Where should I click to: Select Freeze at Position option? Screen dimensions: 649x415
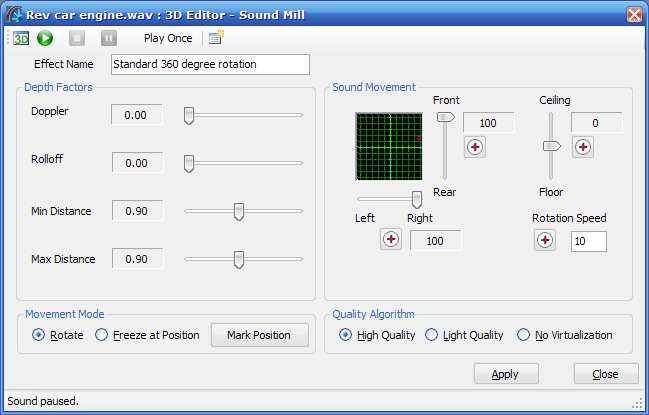[x=147, y=335]
